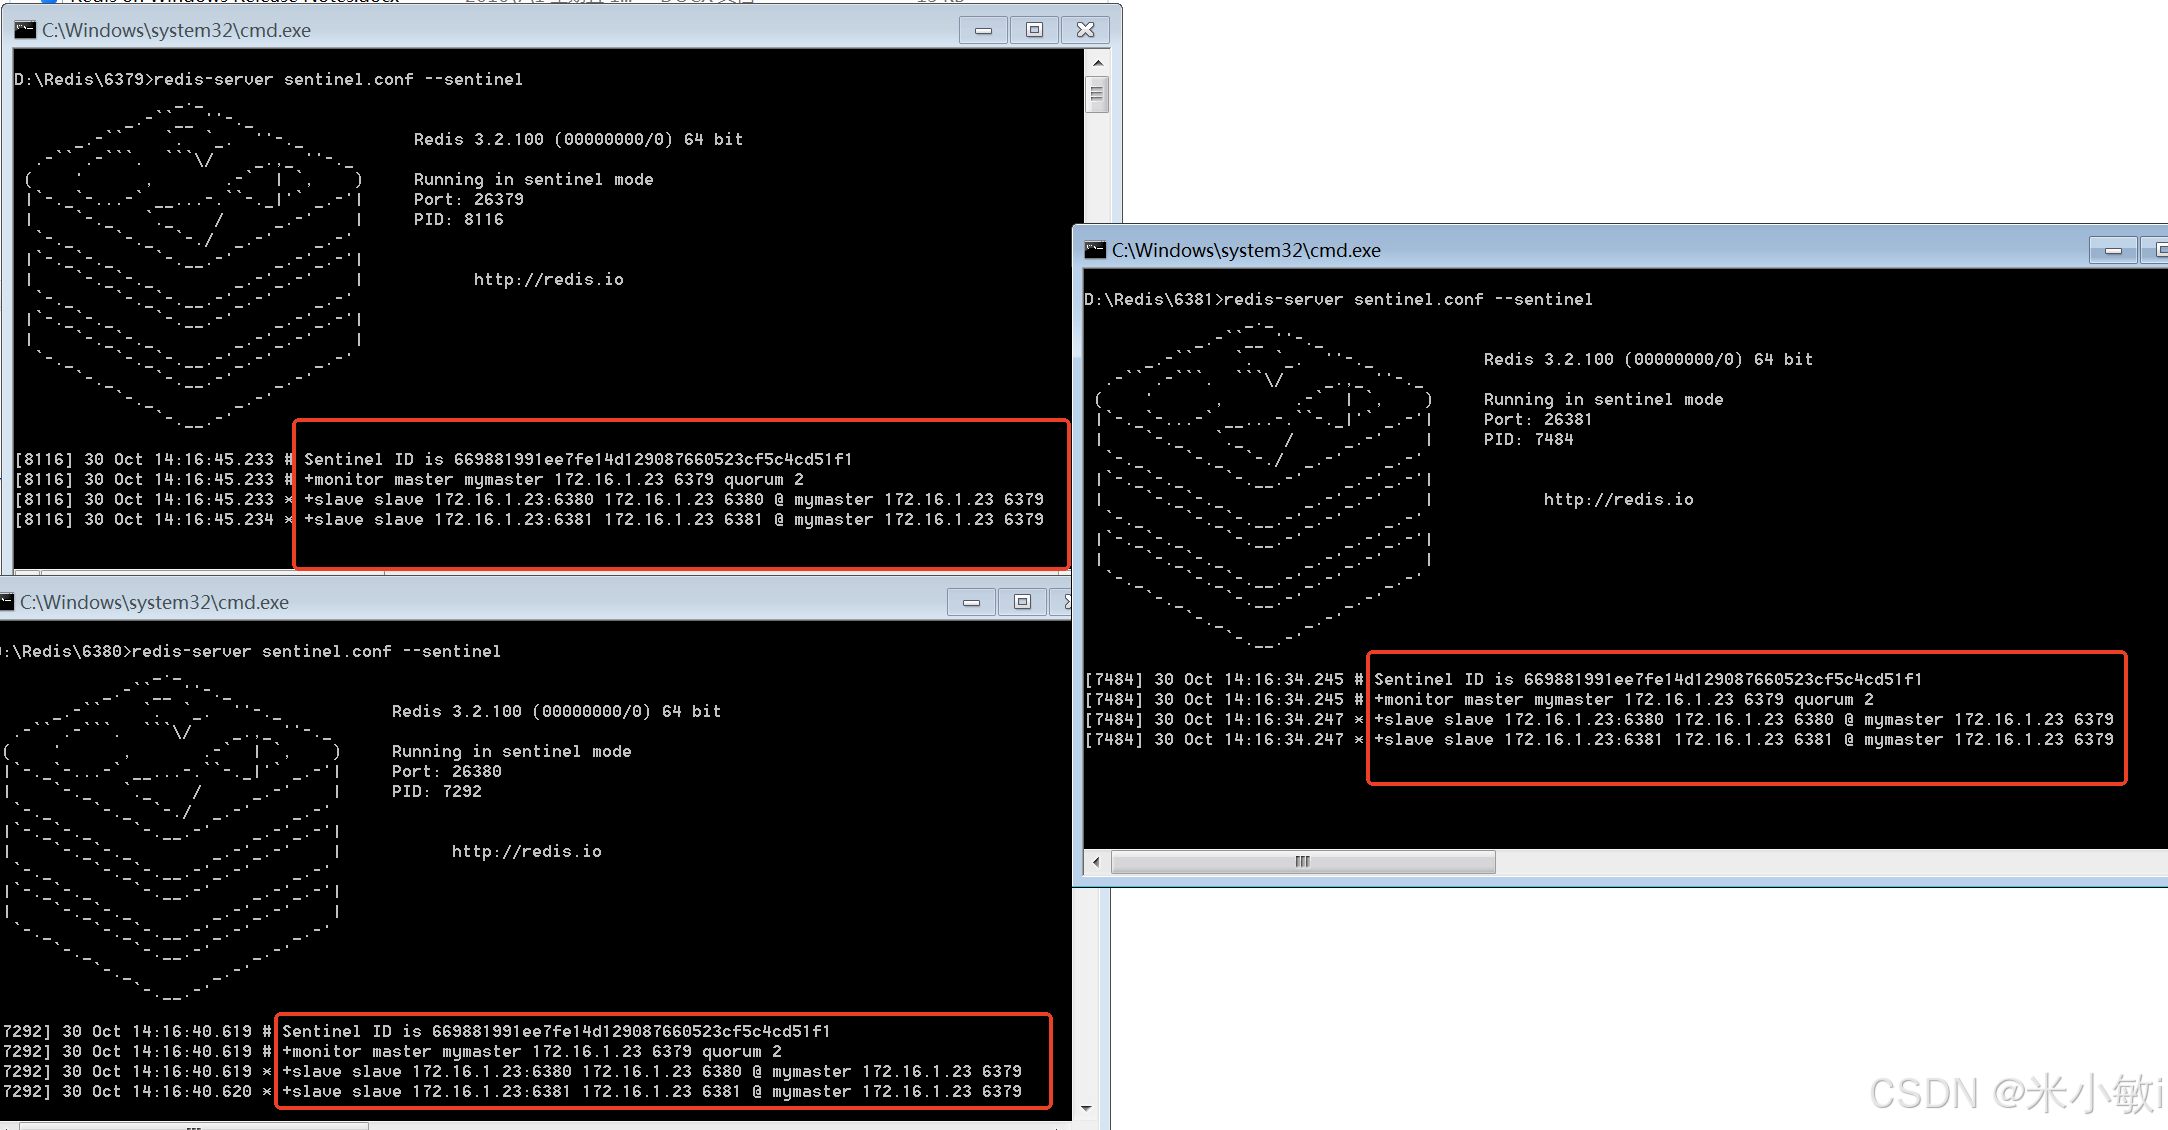Click the slave 172.16.1.23:6380 line in PID 7292 log

(x=652, y=1071)
